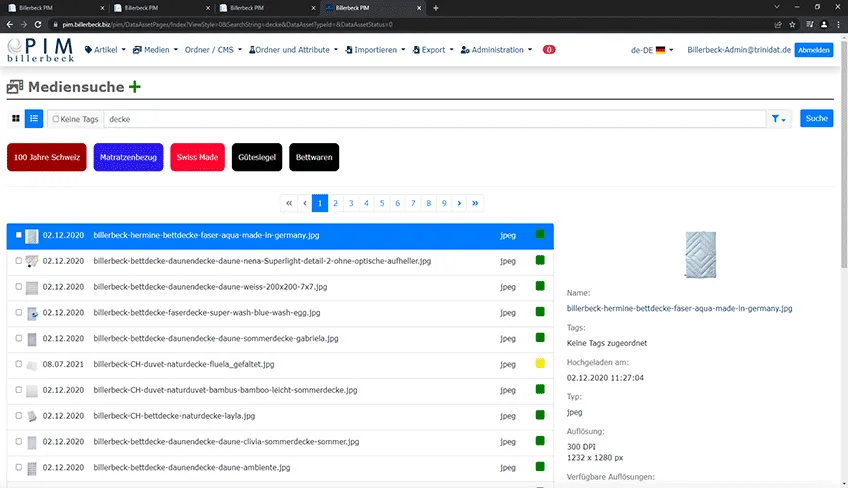848x488 pixels.
Task: Bookmark this page with star icon
Action: pyautogui.click(x=792, y=24)
